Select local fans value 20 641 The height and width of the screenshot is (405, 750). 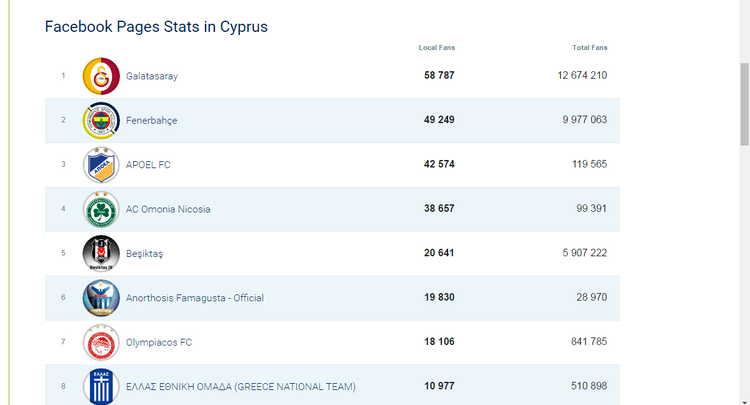439,253
